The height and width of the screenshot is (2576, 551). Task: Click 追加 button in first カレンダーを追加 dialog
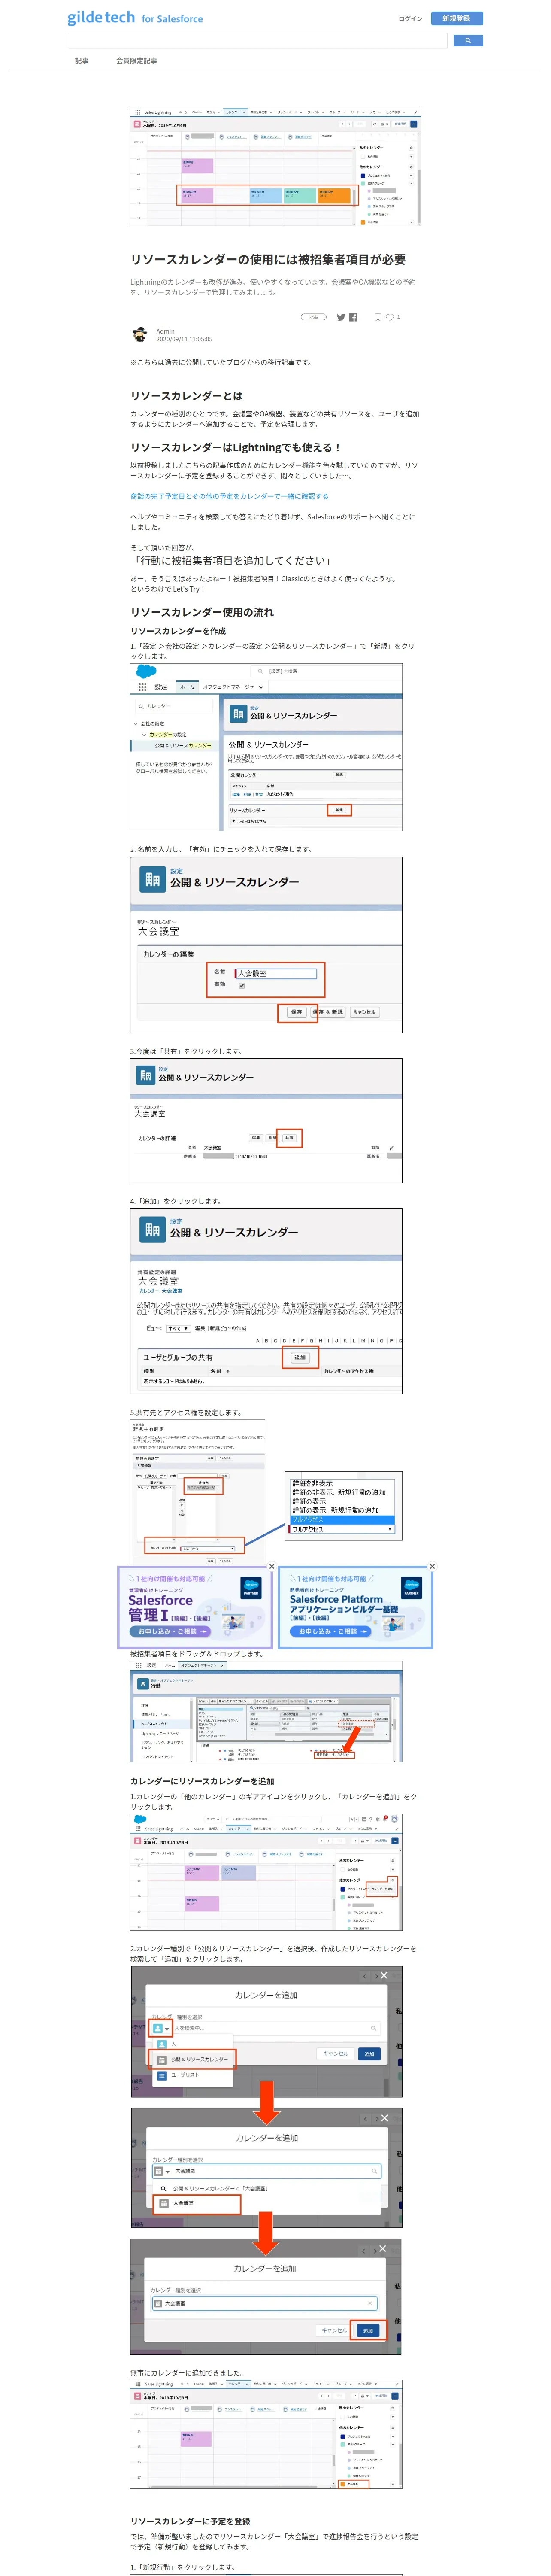[x=369, y=2054]
